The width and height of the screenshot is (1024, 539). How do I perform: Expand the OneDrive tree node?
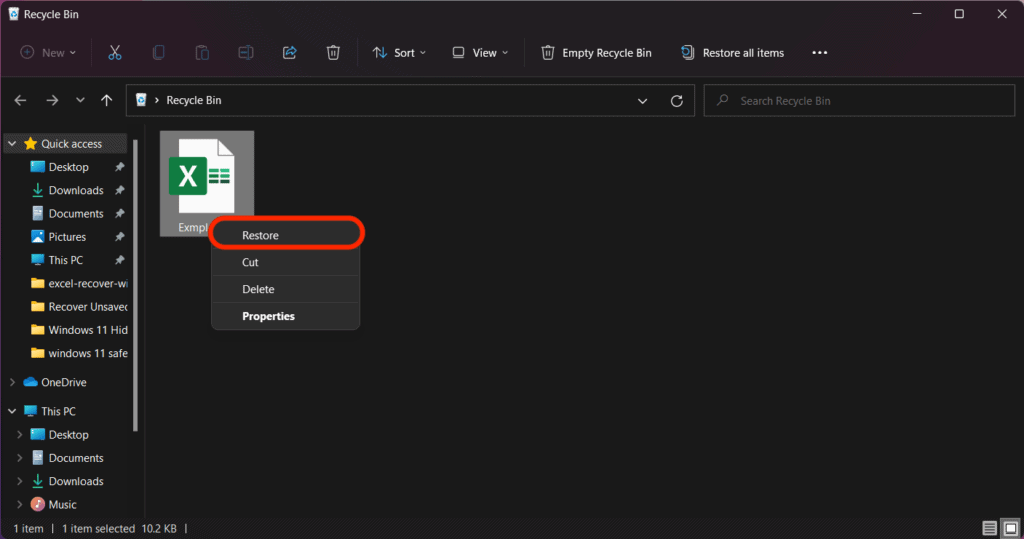[x=12, y=382]
